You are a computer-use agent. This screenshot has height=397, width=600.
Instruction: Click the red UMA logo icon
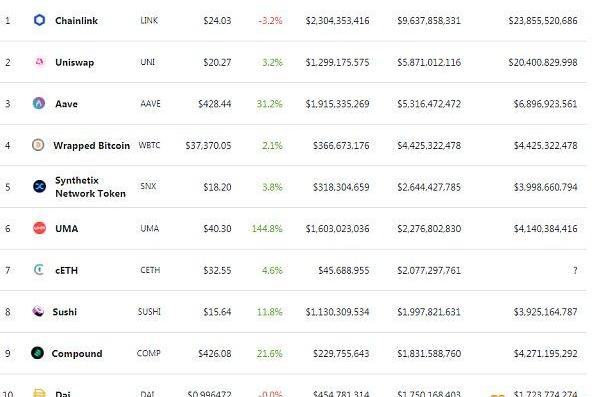pos(39,228)
